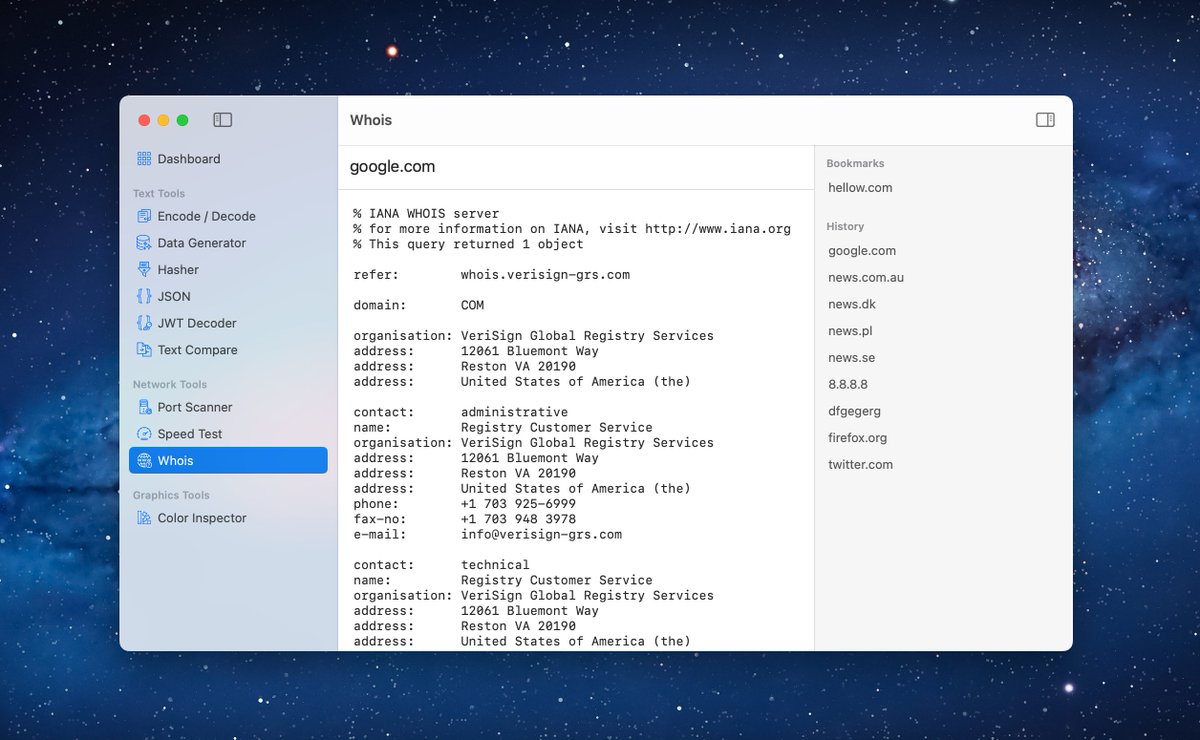This screenshot has width=1200, height=740.
Task: Toggle the left sidebar icon
Action: 223,120
